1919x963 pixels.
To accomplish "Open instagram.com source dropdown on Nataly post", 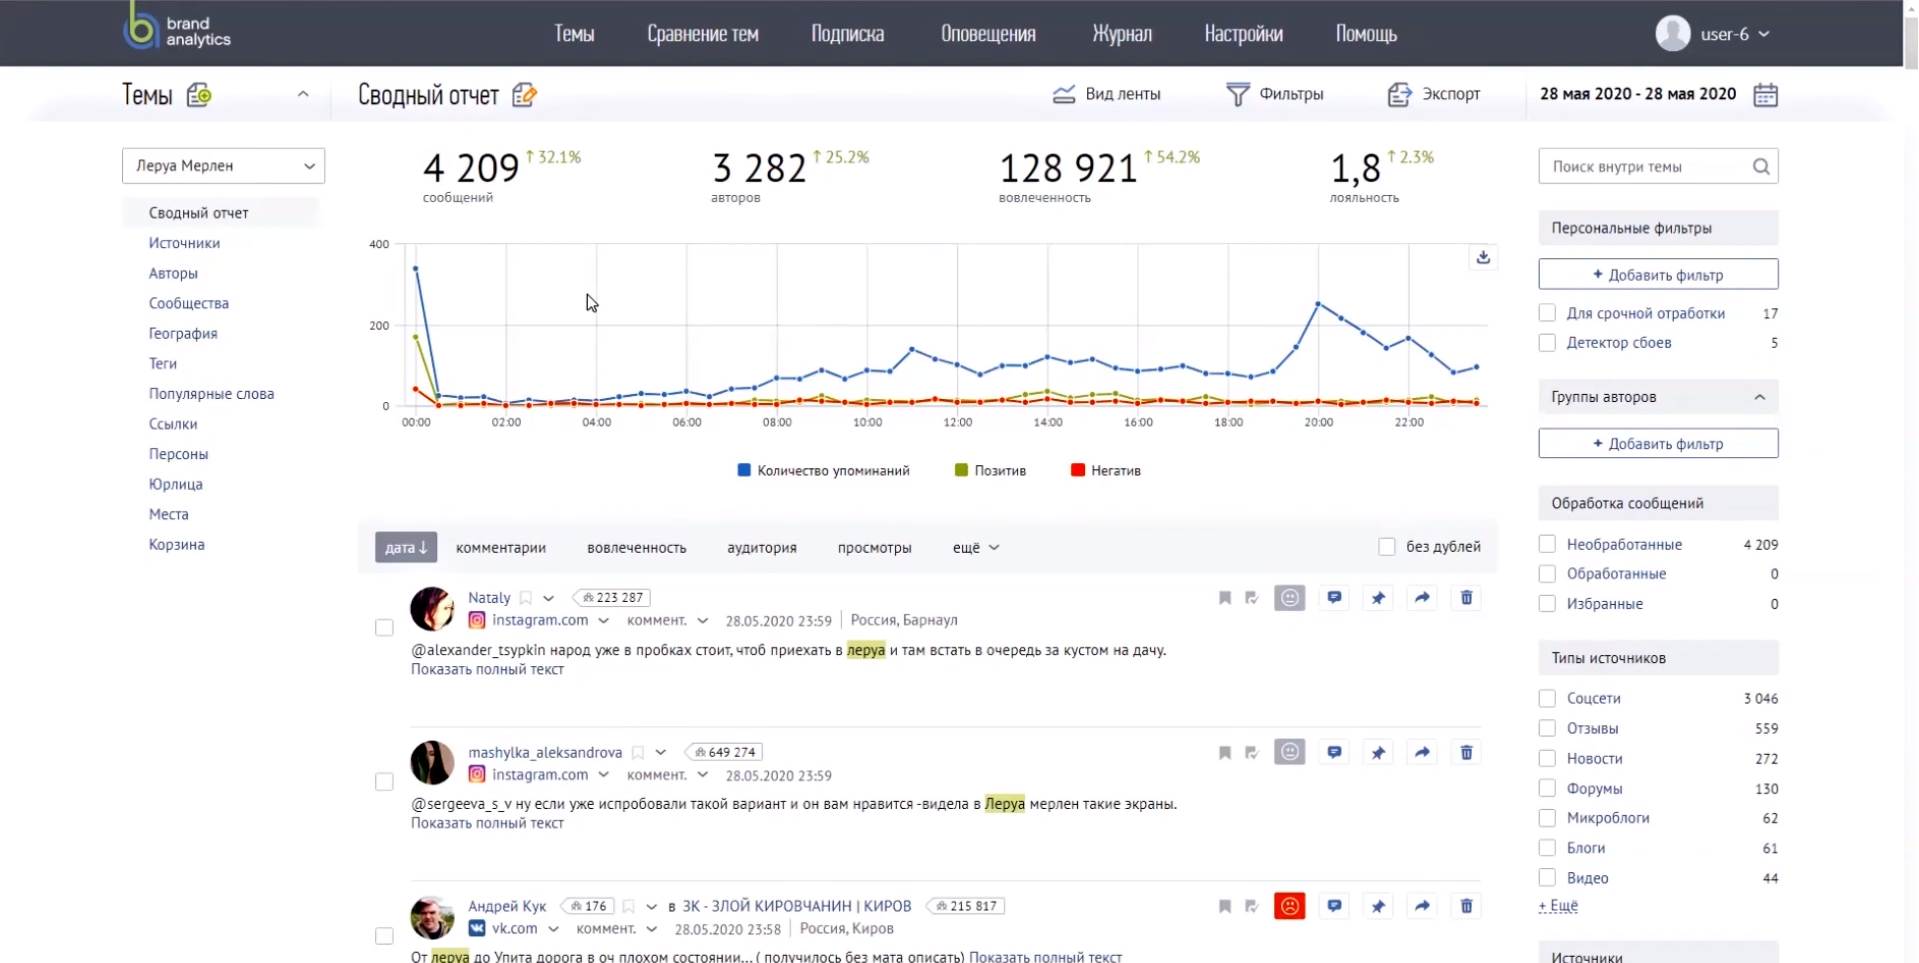I will [603, 621].
